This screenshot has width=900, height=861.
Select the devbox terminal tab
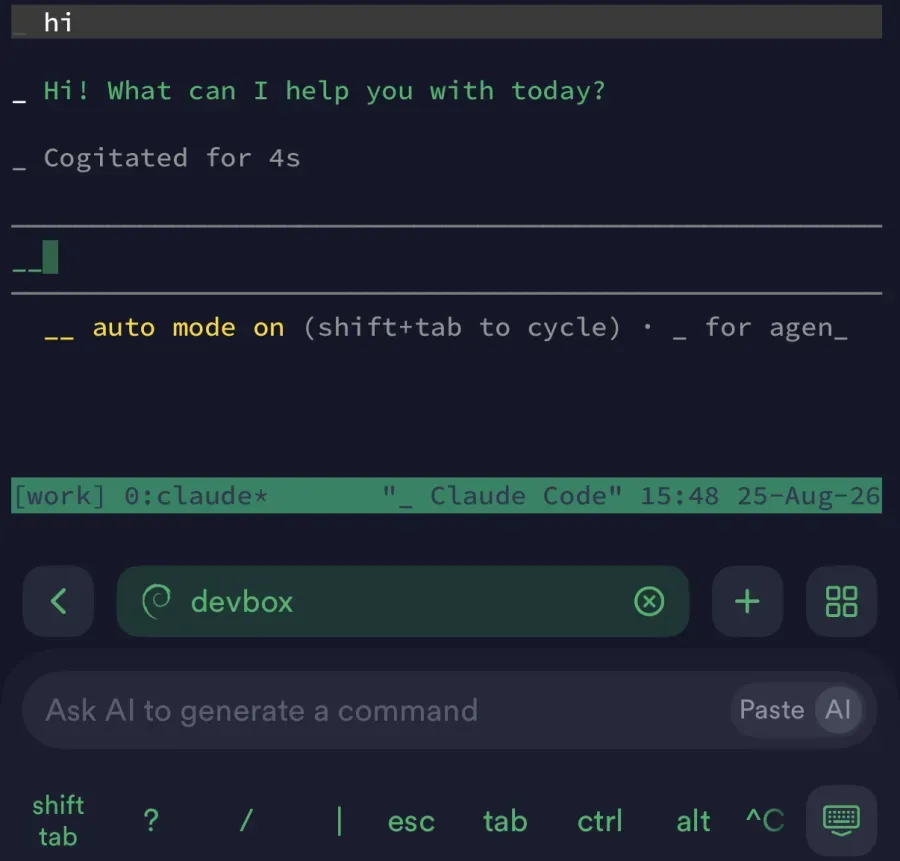402,601
